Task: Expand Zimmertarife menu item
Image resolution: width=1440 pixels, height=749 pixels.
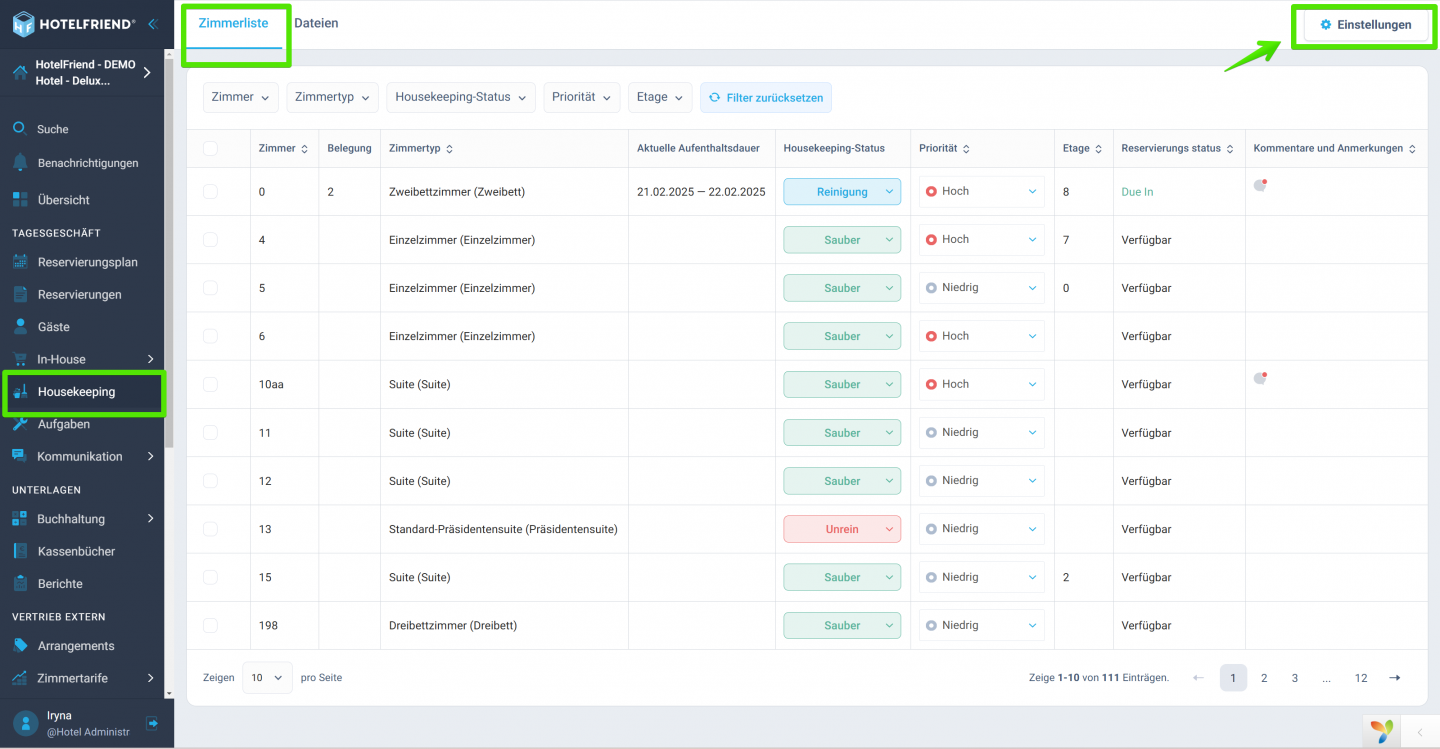Action: point(82,678)
